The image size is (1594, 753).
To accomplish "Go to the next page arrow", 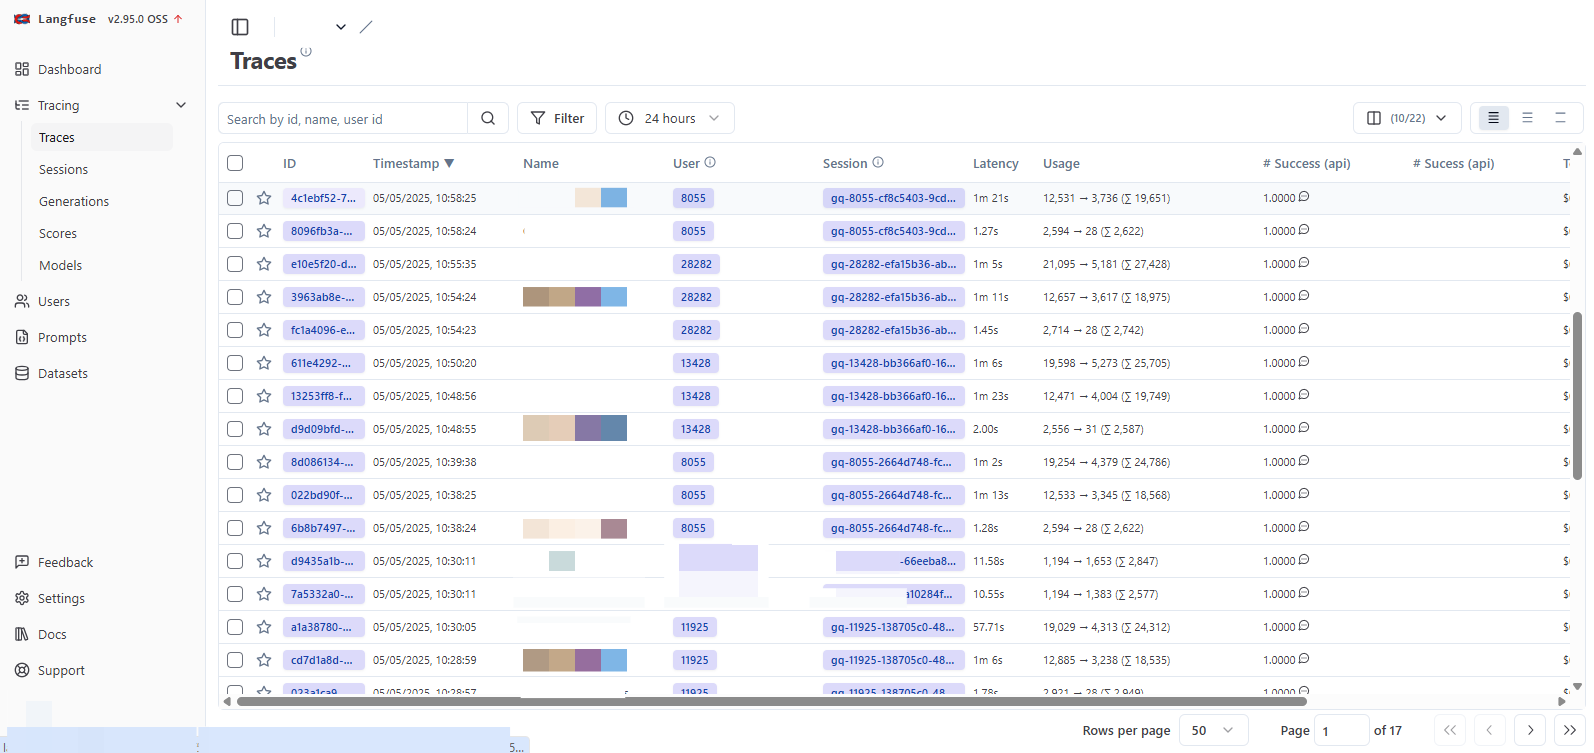I will 1530,730.
